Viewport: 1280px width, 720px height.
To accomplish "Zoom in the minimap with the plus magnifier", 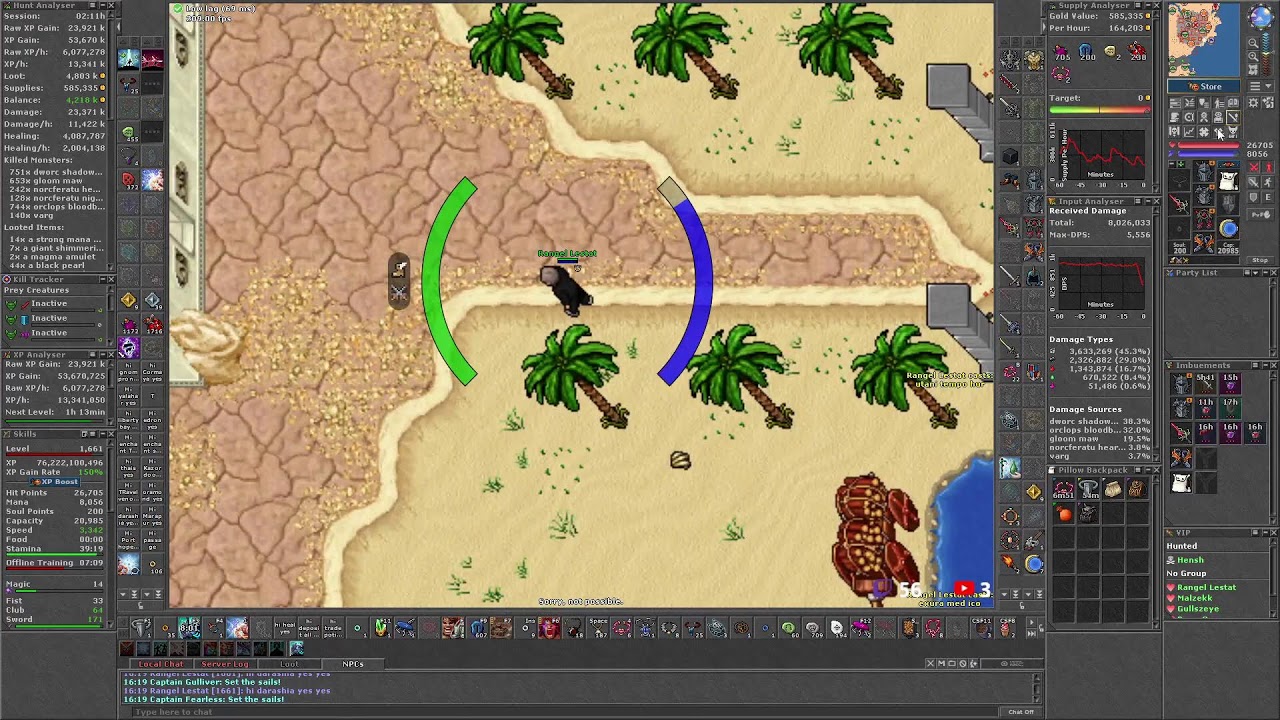I will tap(1252, 56).
